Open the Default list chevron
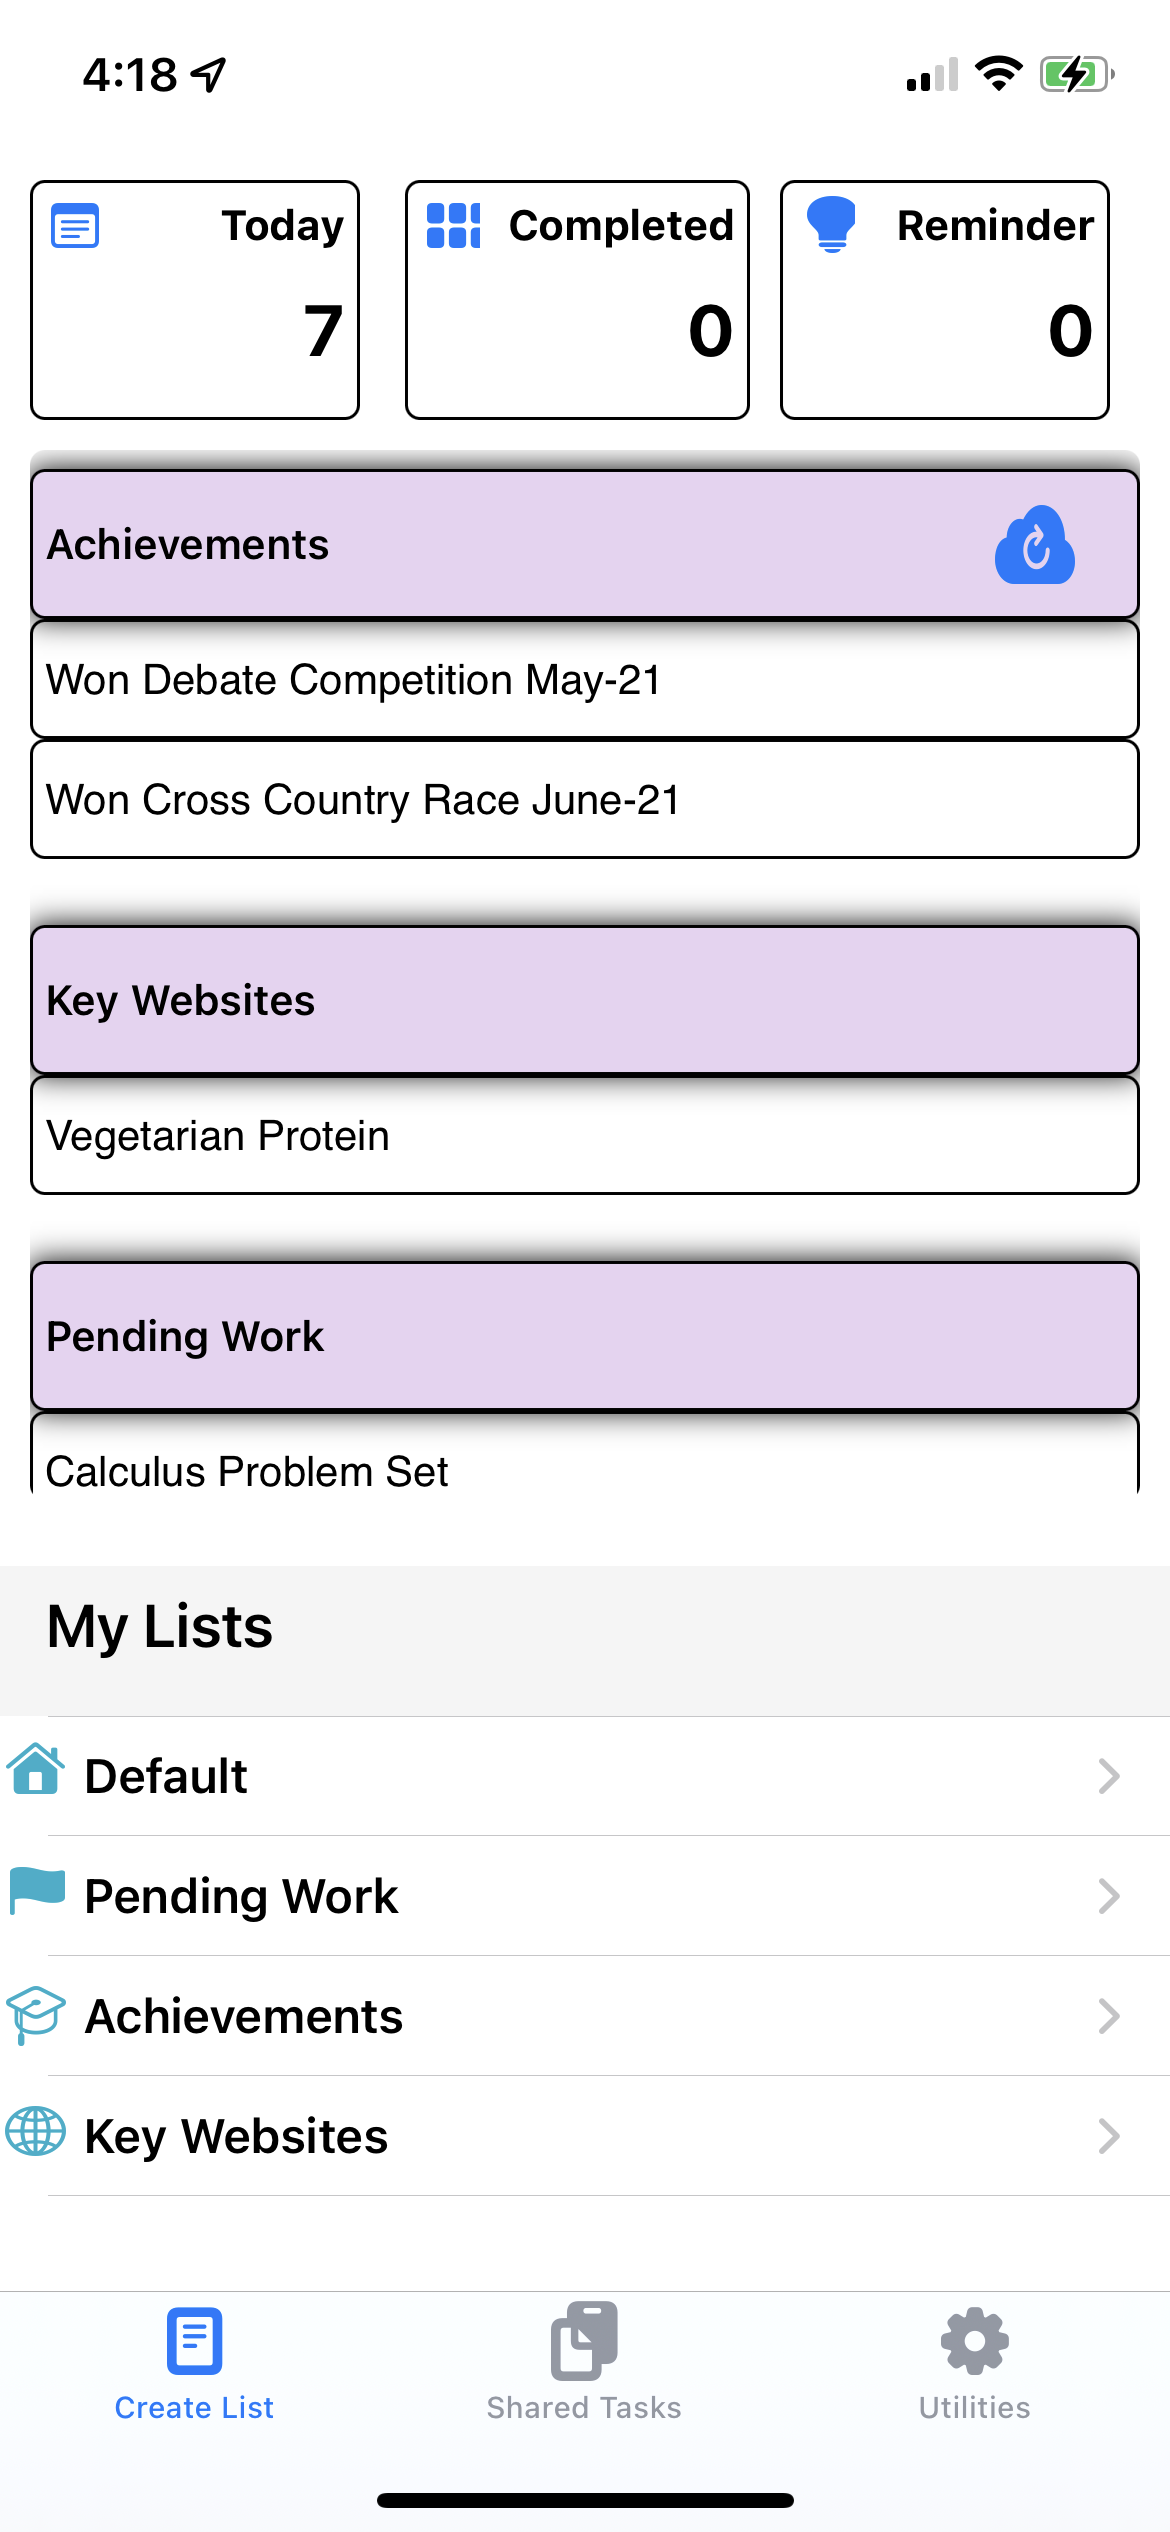This screenshot has height=2532, width=1170. (x=1108, y=1776)
